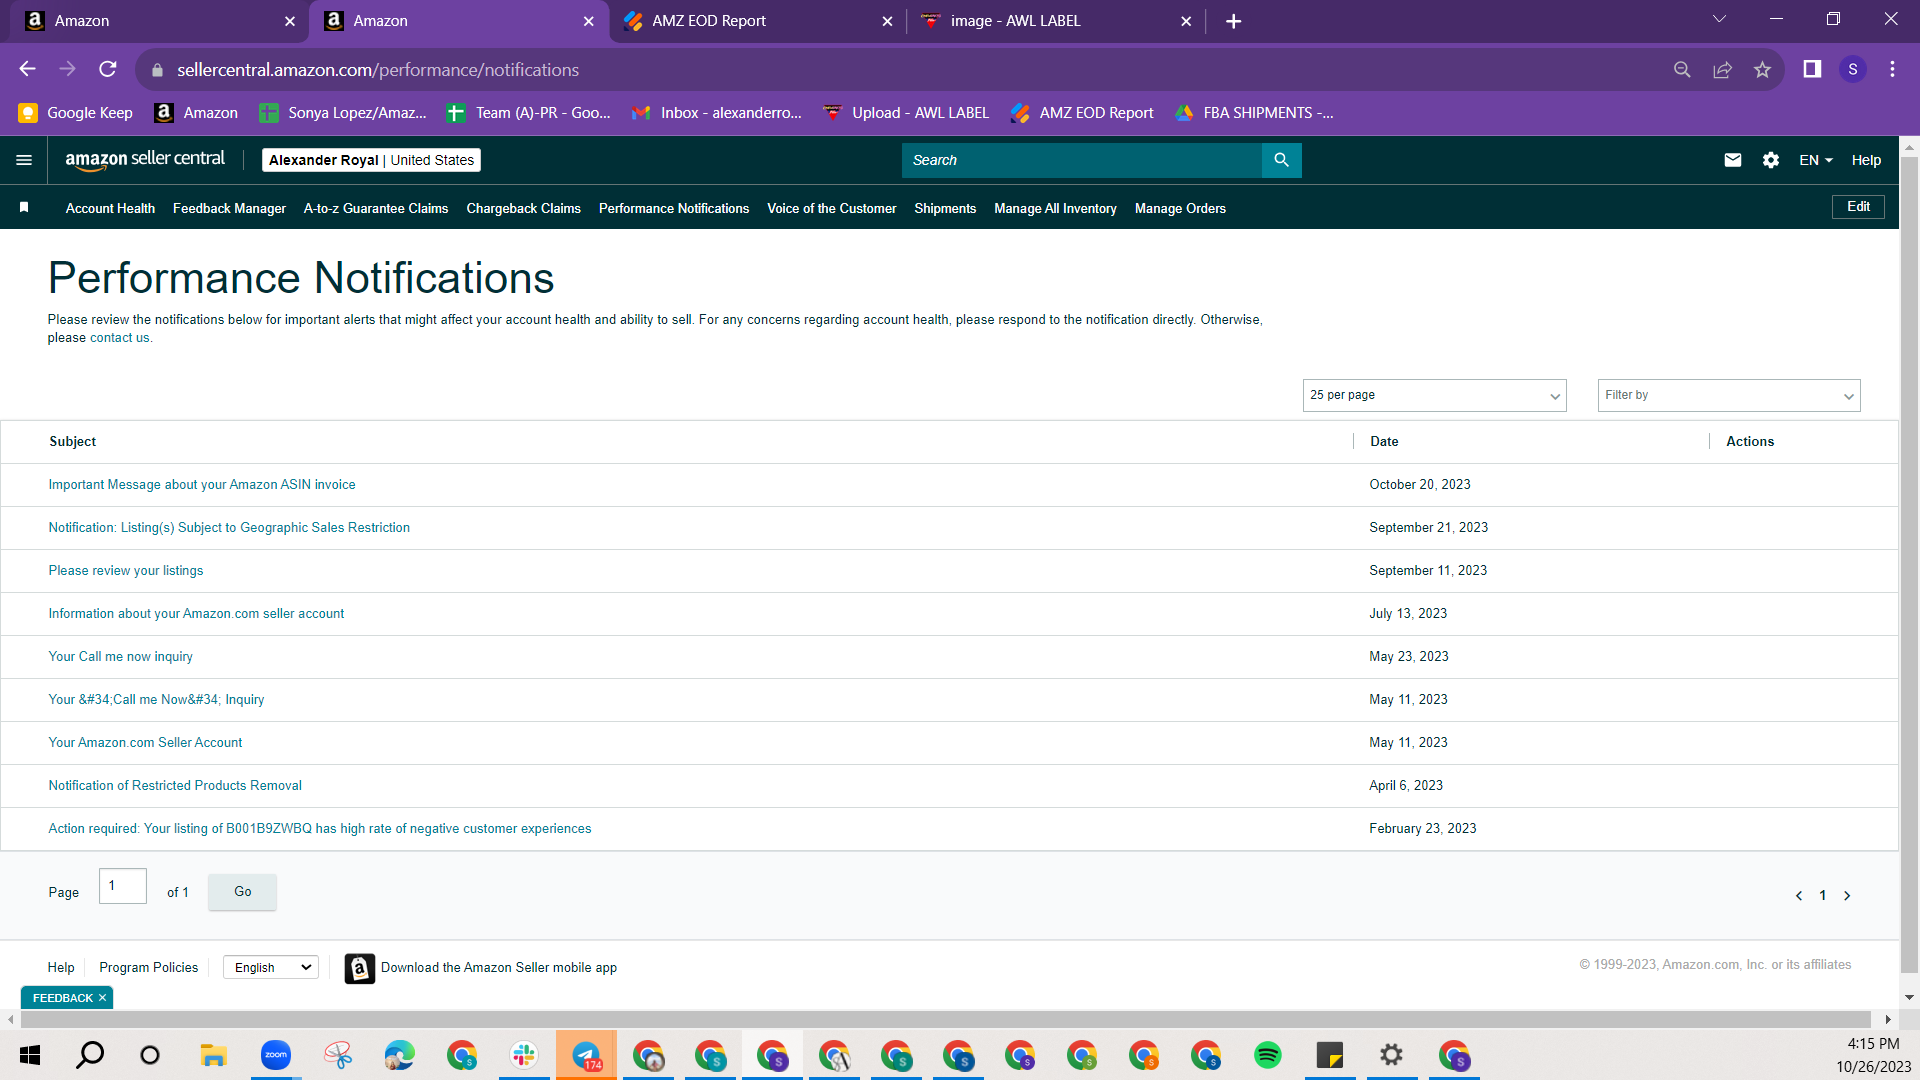Bookmark this page with the star icon

pos(1762,69)
